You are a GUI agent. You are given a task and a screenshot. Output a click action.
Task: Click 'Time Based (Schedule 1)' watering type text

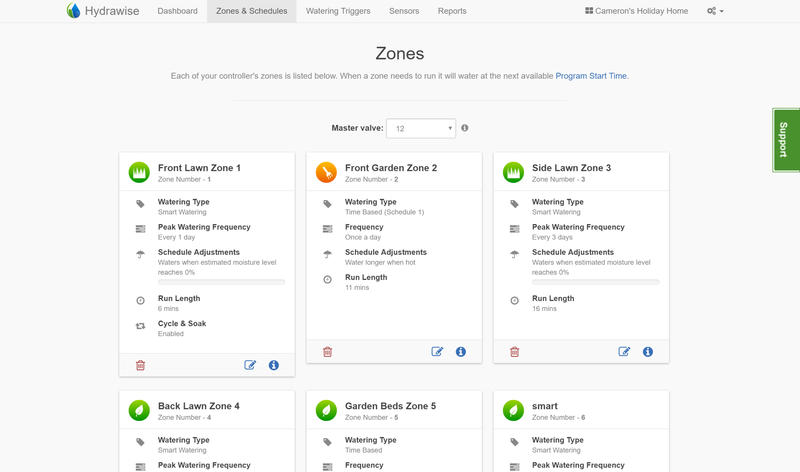[384, 212]
